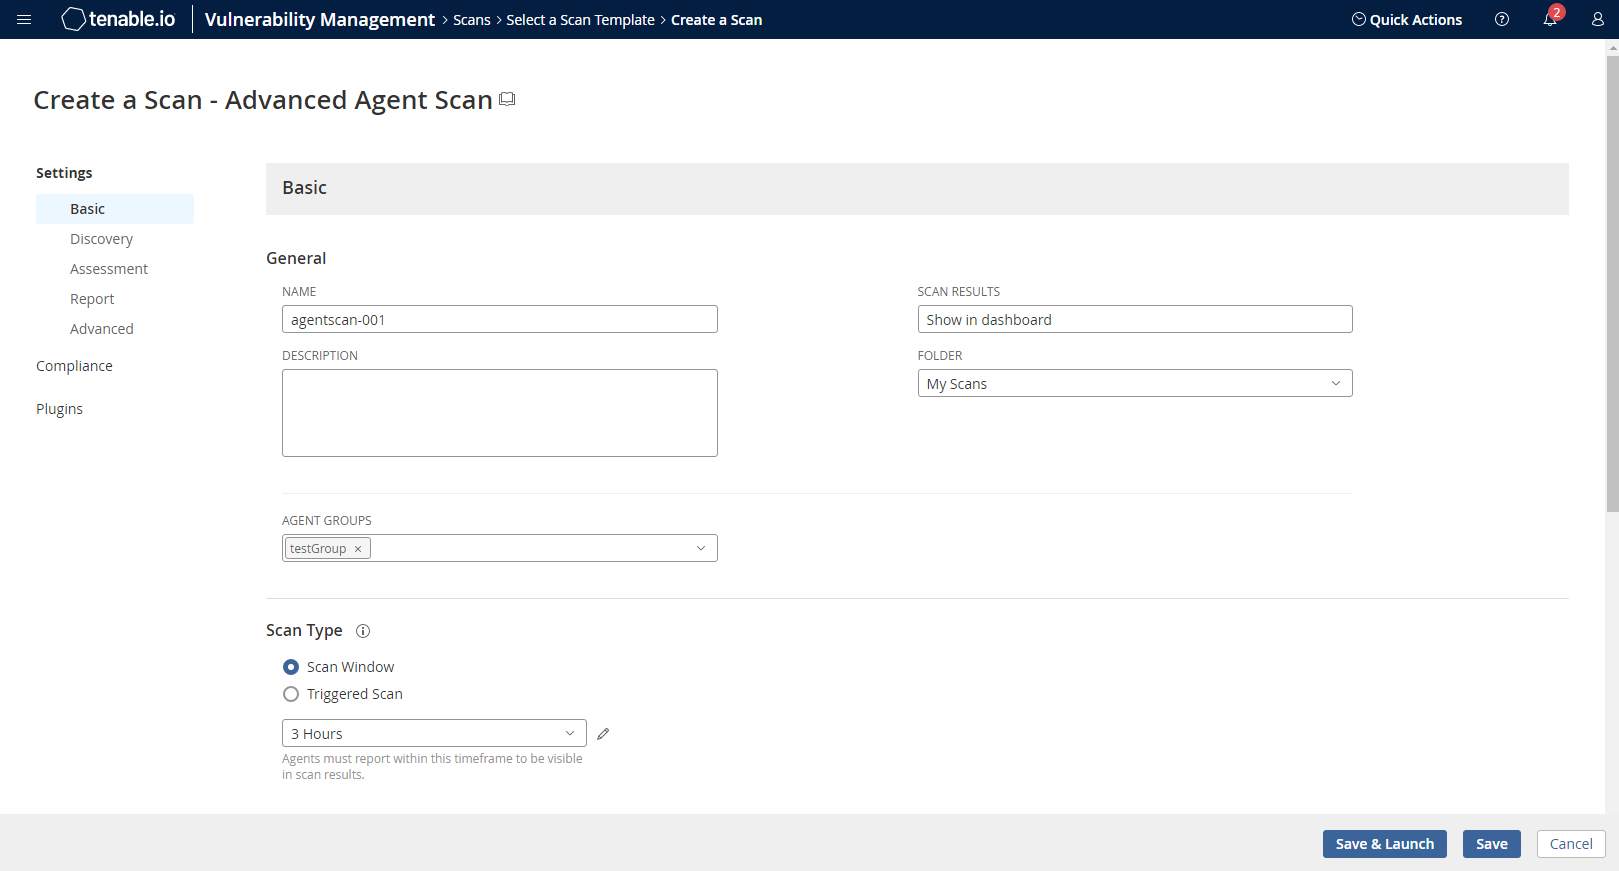Cancel scan creation
The height and width of the screenshot is (871, 1619).
(1570, 844)
